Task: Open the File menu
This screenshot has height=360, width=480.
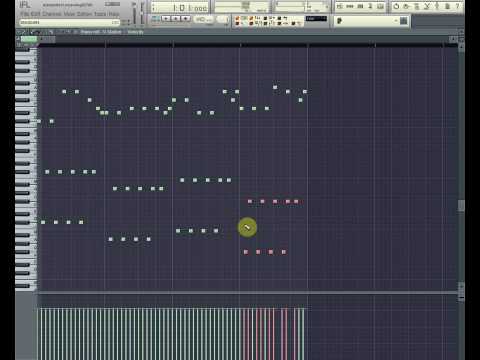Action: (25, 14)
